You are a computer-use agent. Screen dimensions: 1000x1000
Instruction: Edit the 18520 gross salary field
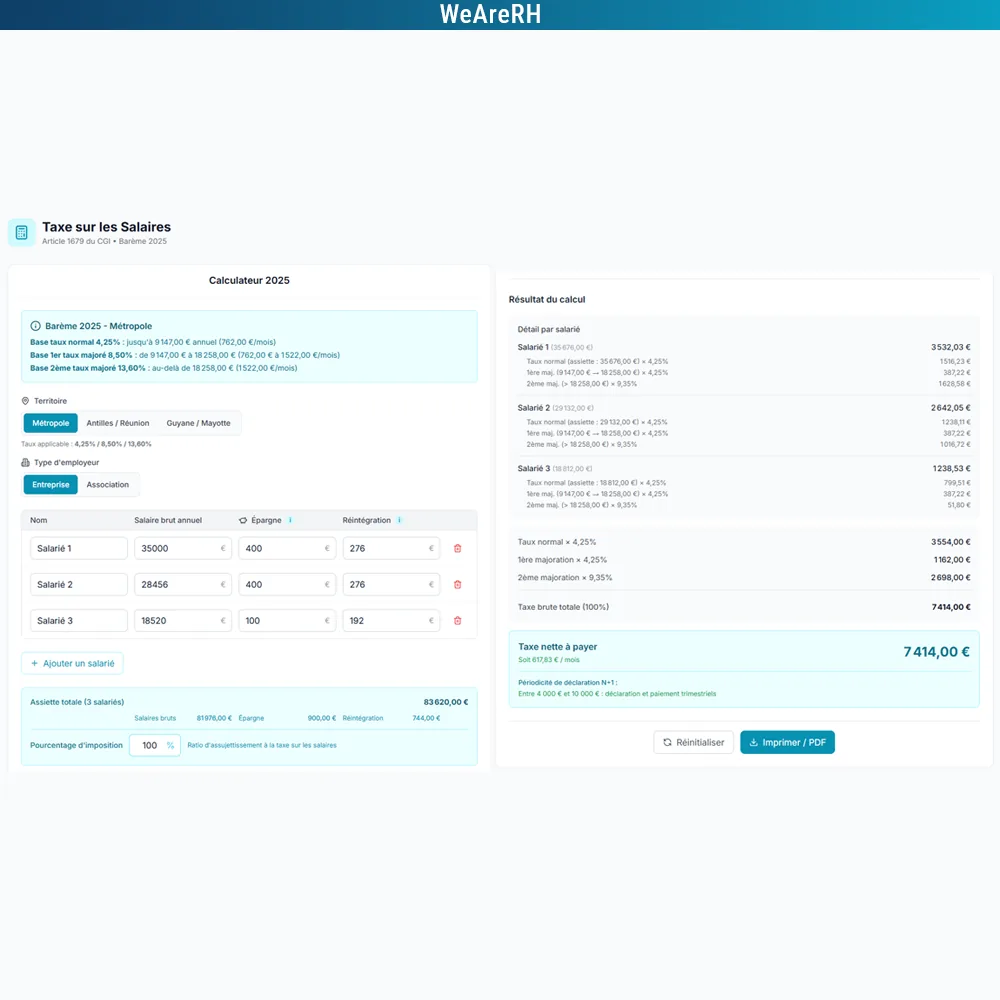[x=183, y=621]
